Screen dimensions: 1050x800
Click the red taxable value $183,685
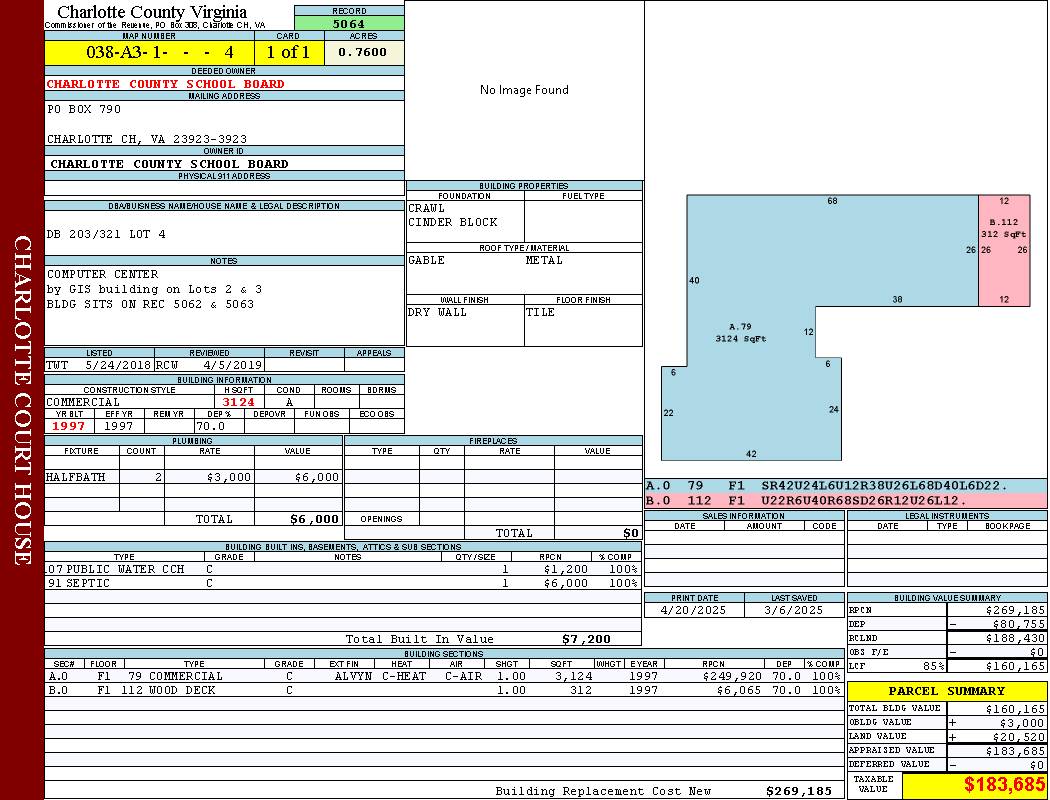(x=1004, y=784)
